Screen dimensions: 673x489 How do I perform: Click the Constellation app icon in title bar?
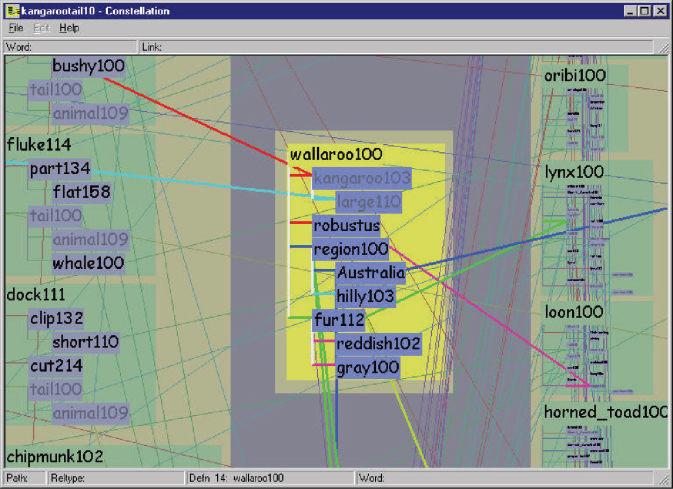[x=11, y=10]
